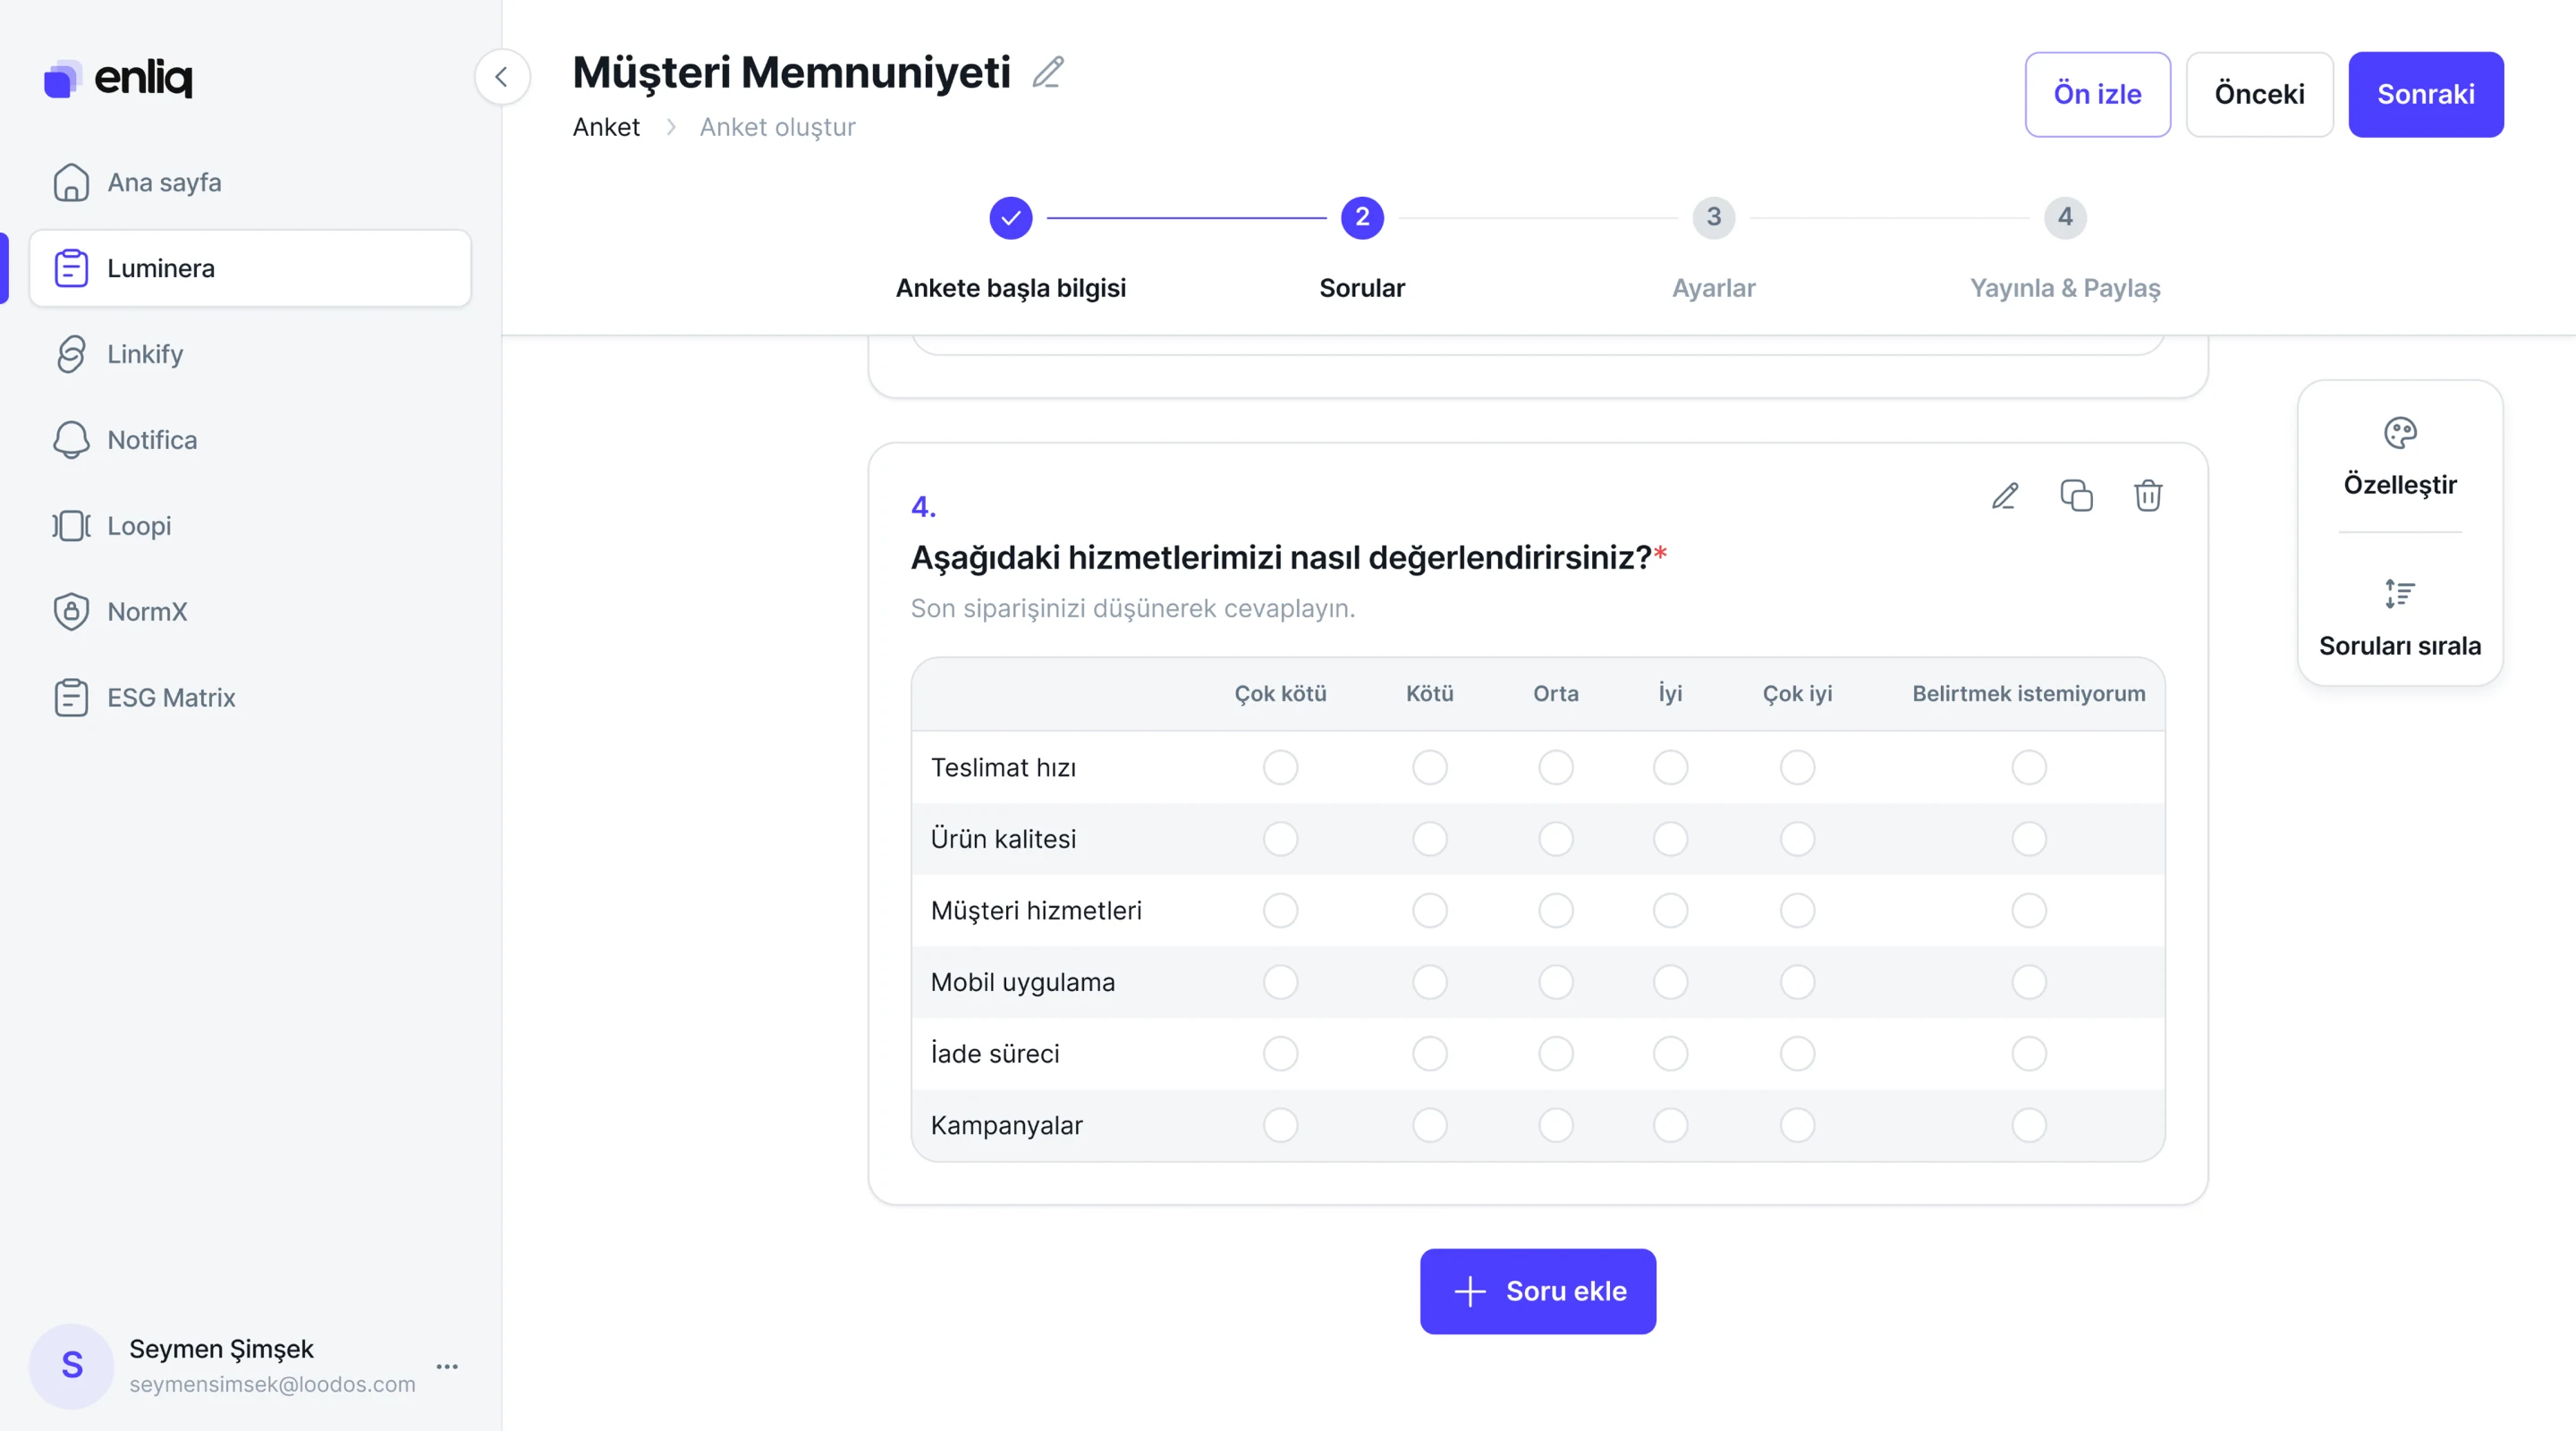
Task: Click the Anket breadcrumb link
Action: pyautogui.click(x=606, y=127)
